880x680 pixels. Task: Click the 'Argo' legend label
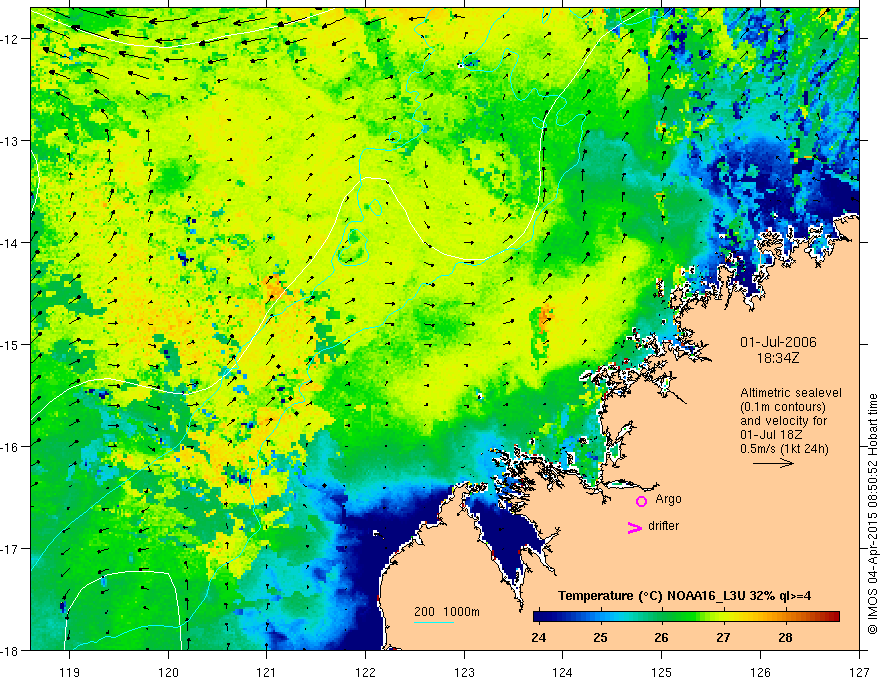(x=668, y=499)
